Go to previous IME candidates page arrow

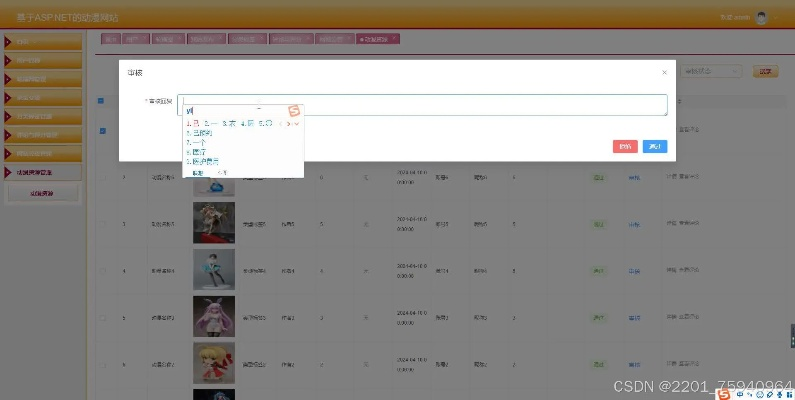[280, 124]
